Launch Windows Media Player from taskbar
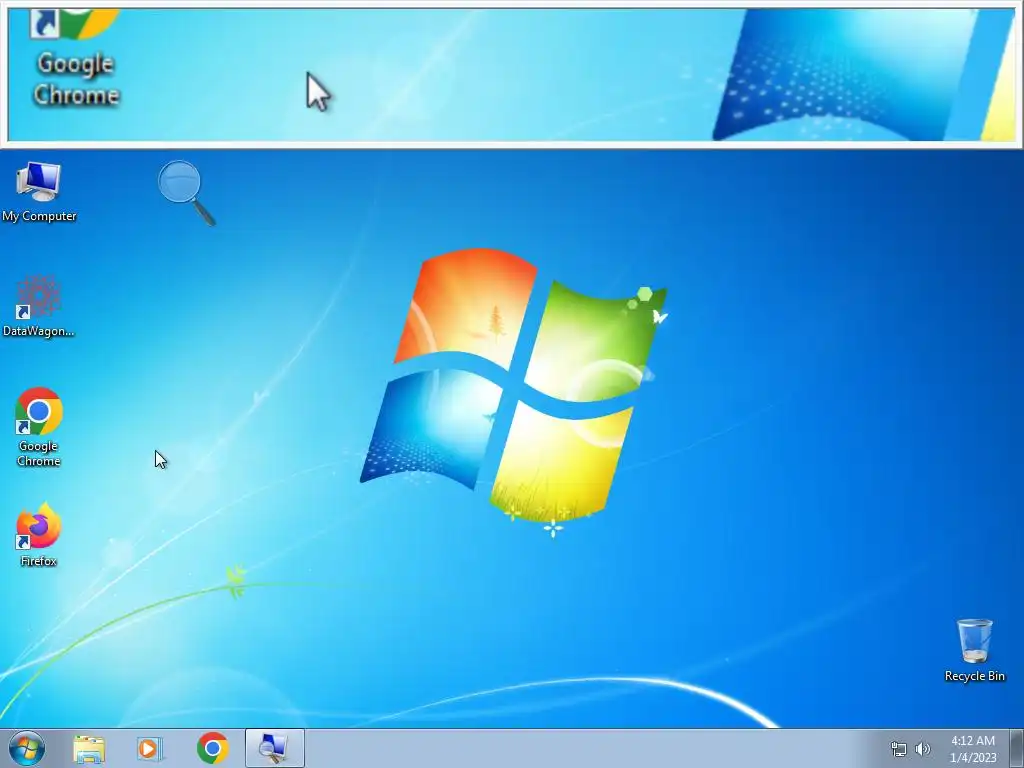The height and width of the screenshot is (768, 1024). (150, 748)
